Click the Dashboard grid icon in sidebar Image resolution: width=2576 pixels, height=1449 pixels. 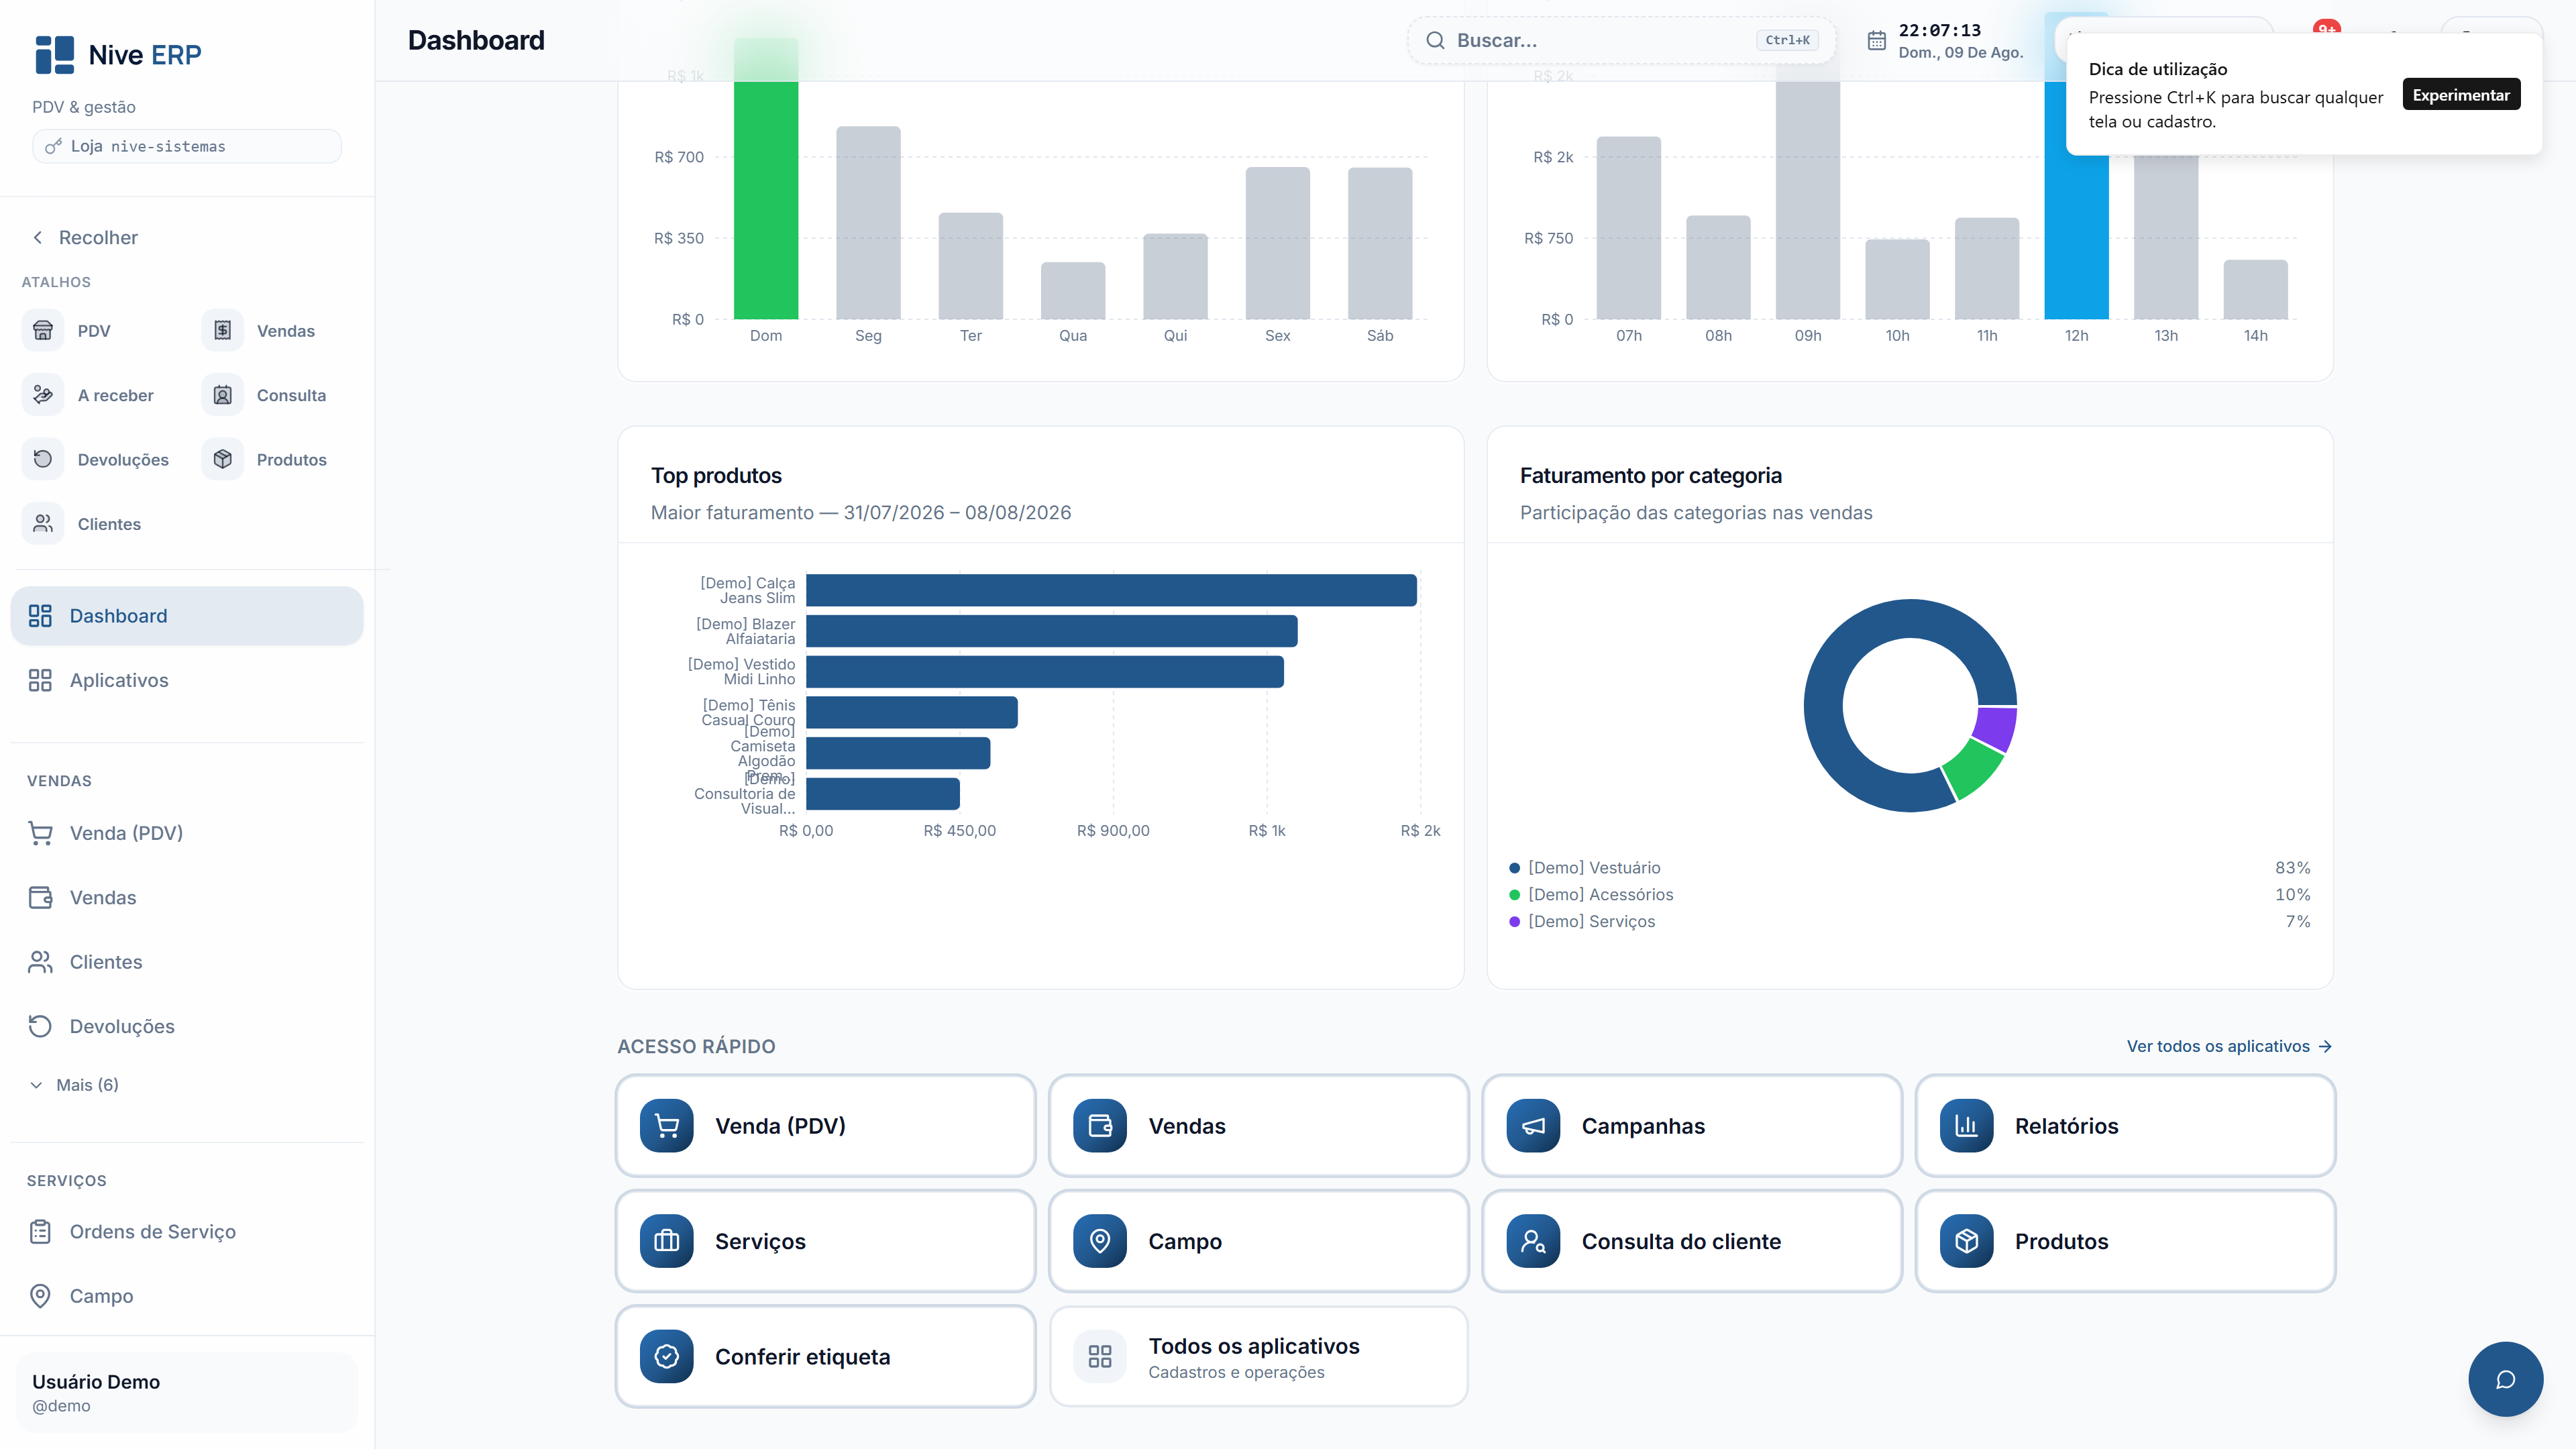pyautogui.click(x=40, y=616)
